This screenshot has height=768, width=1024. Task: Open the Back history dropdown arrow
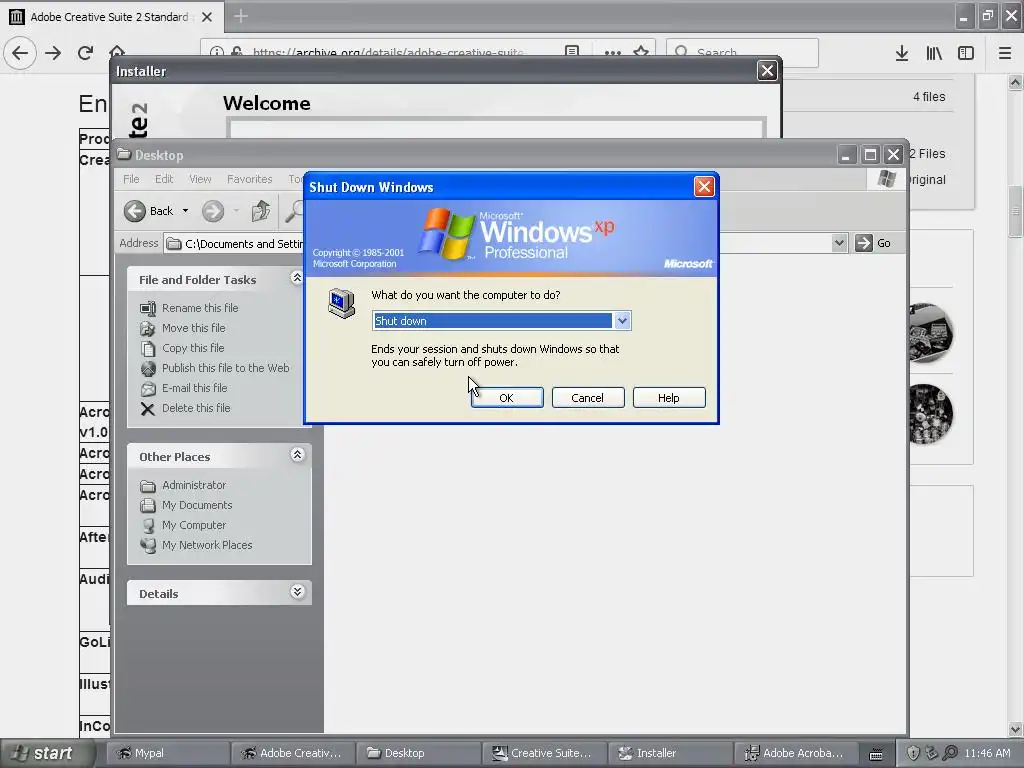[x=185, y=211]
